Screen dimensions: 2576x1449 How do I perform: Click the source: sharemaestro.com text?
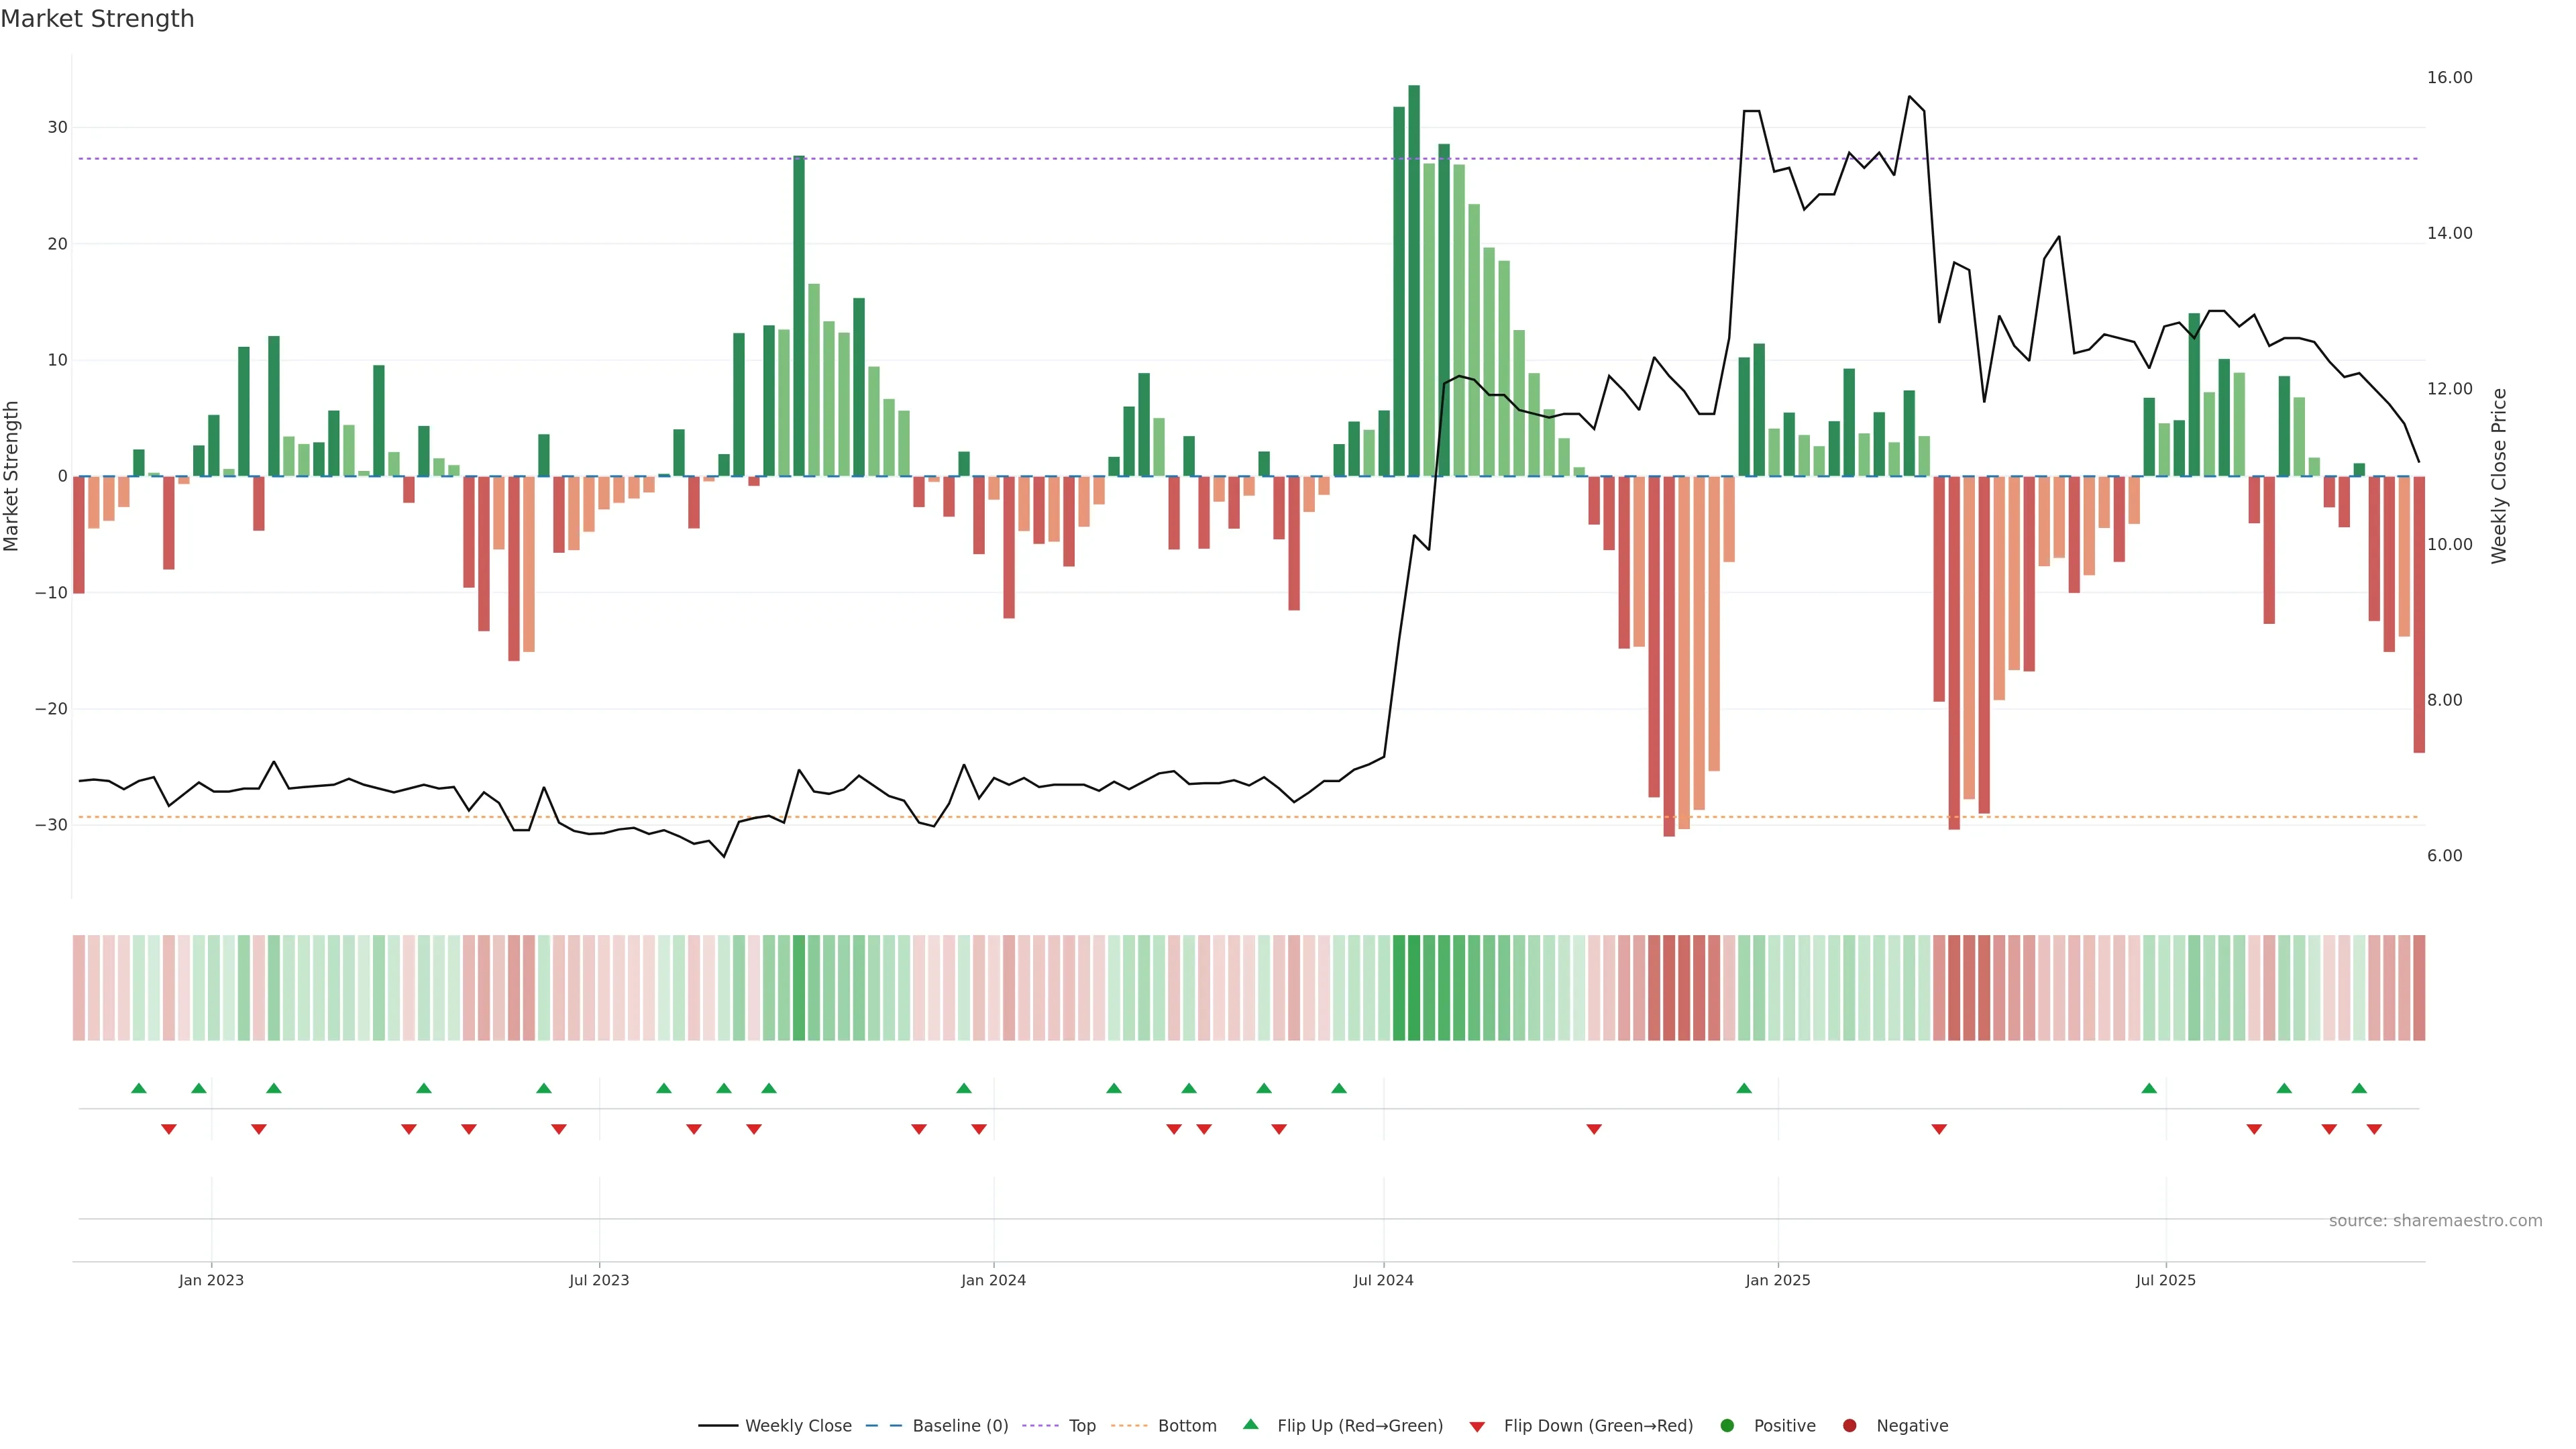(x=2435, y=1221)
